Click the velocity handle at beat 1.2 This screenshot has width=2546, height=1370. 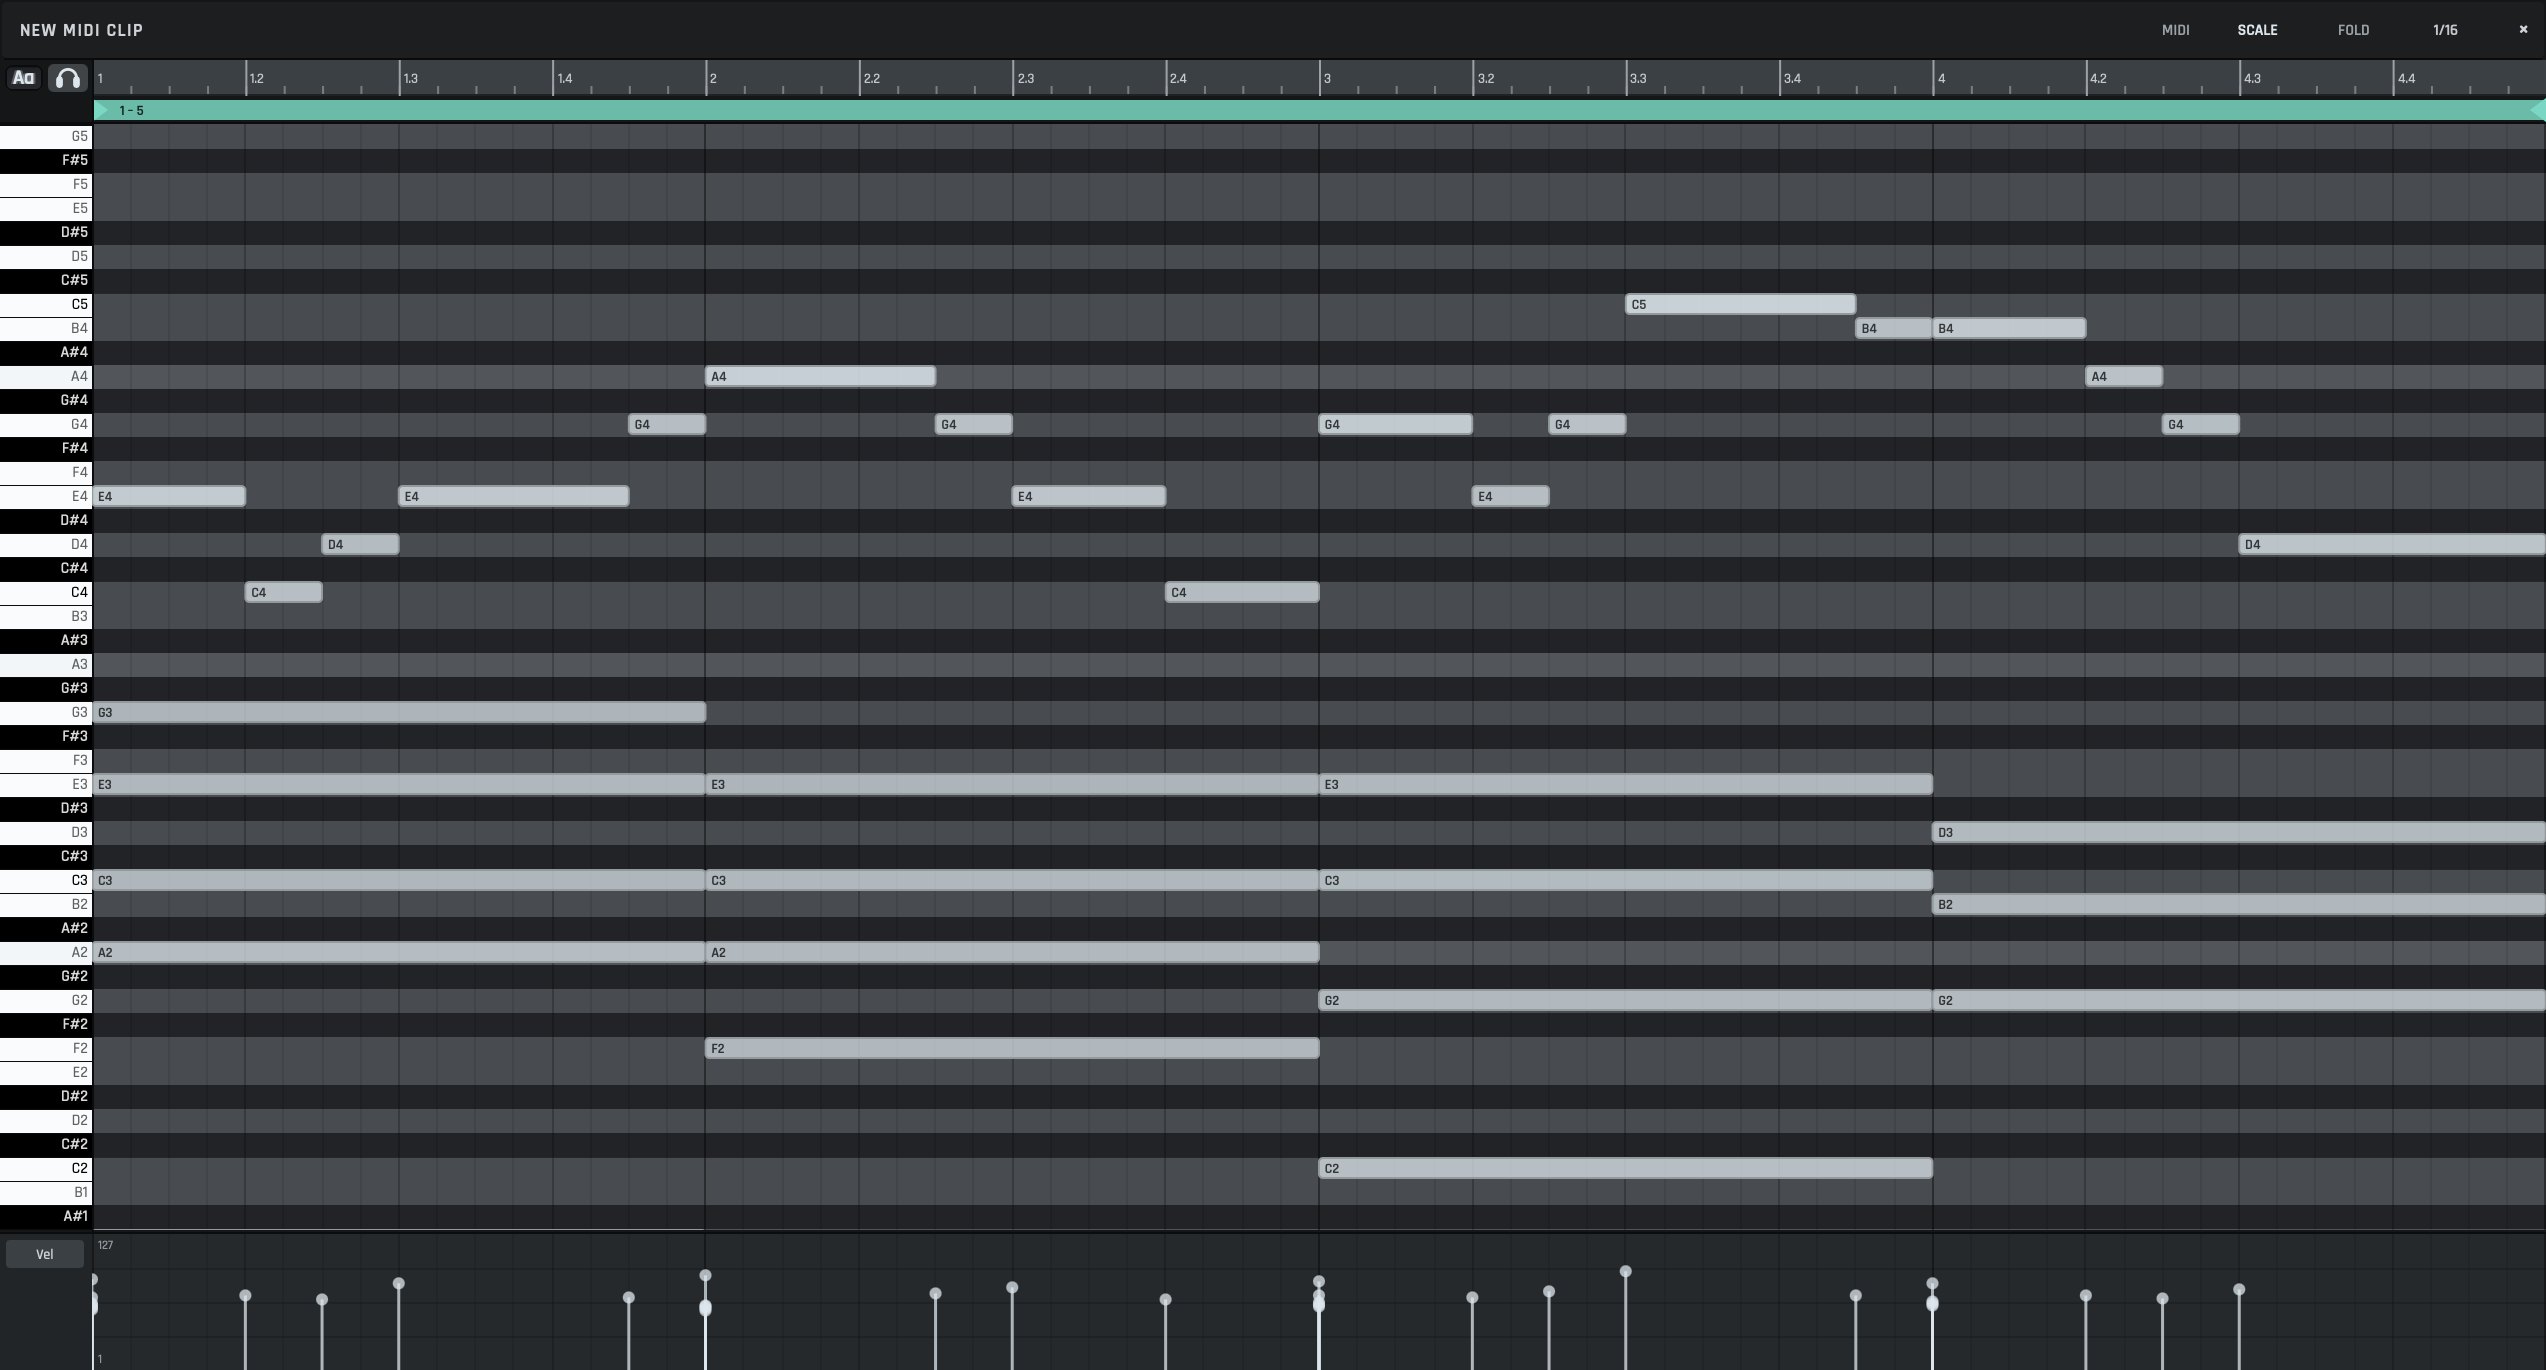pos(245,1295)
